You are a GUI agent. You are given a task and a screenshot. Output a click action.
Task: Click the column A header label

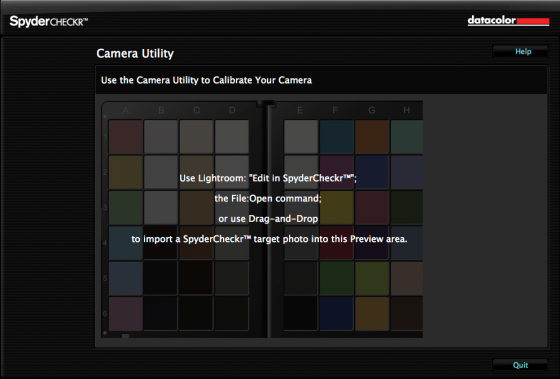pos(125,110)
